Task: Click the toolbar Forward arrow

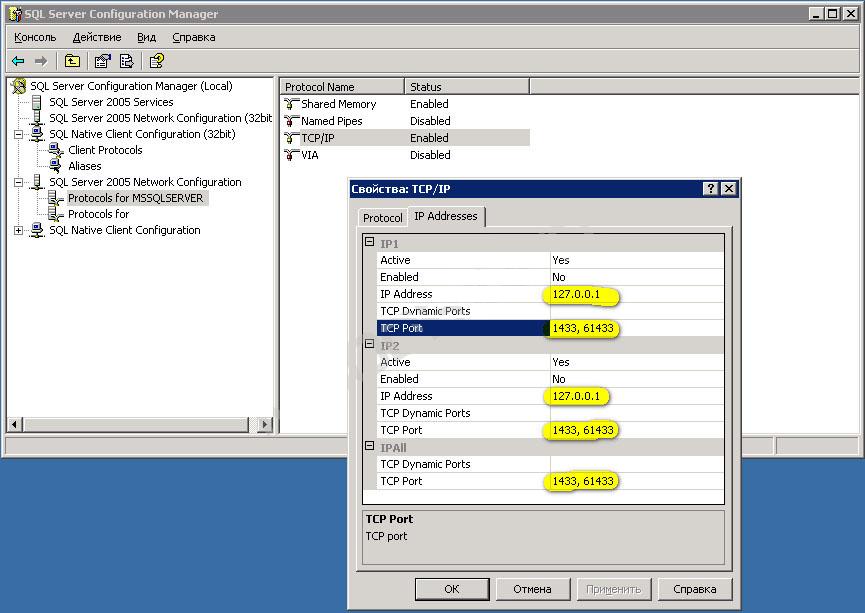Action: 41,61
